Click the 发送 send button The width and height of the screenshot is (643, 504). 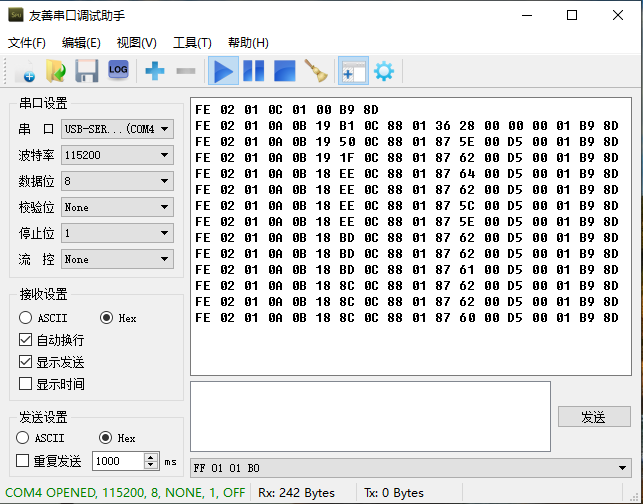pyautogui.click(x=594, y=417)
